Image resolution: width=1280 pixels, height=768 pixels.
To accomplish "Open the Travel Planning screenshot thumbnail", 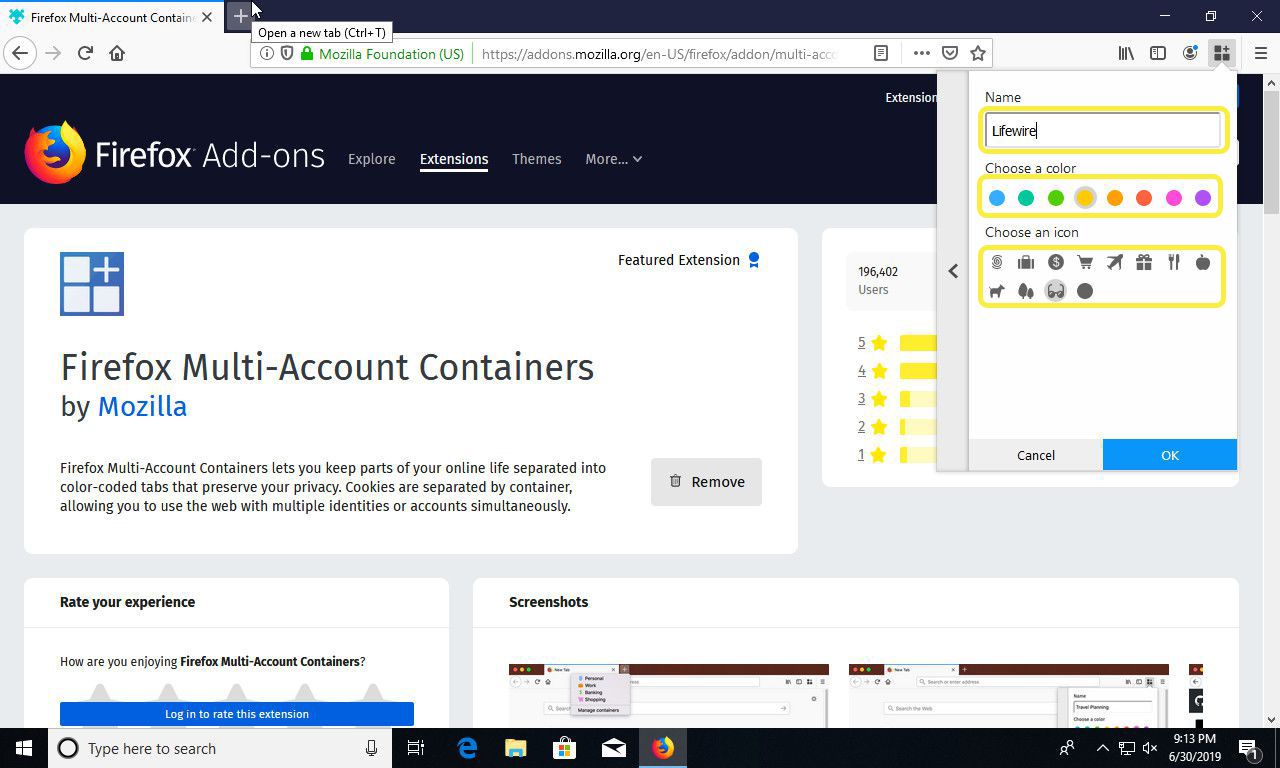I will pyautogui.click(x=1009, y=696).
